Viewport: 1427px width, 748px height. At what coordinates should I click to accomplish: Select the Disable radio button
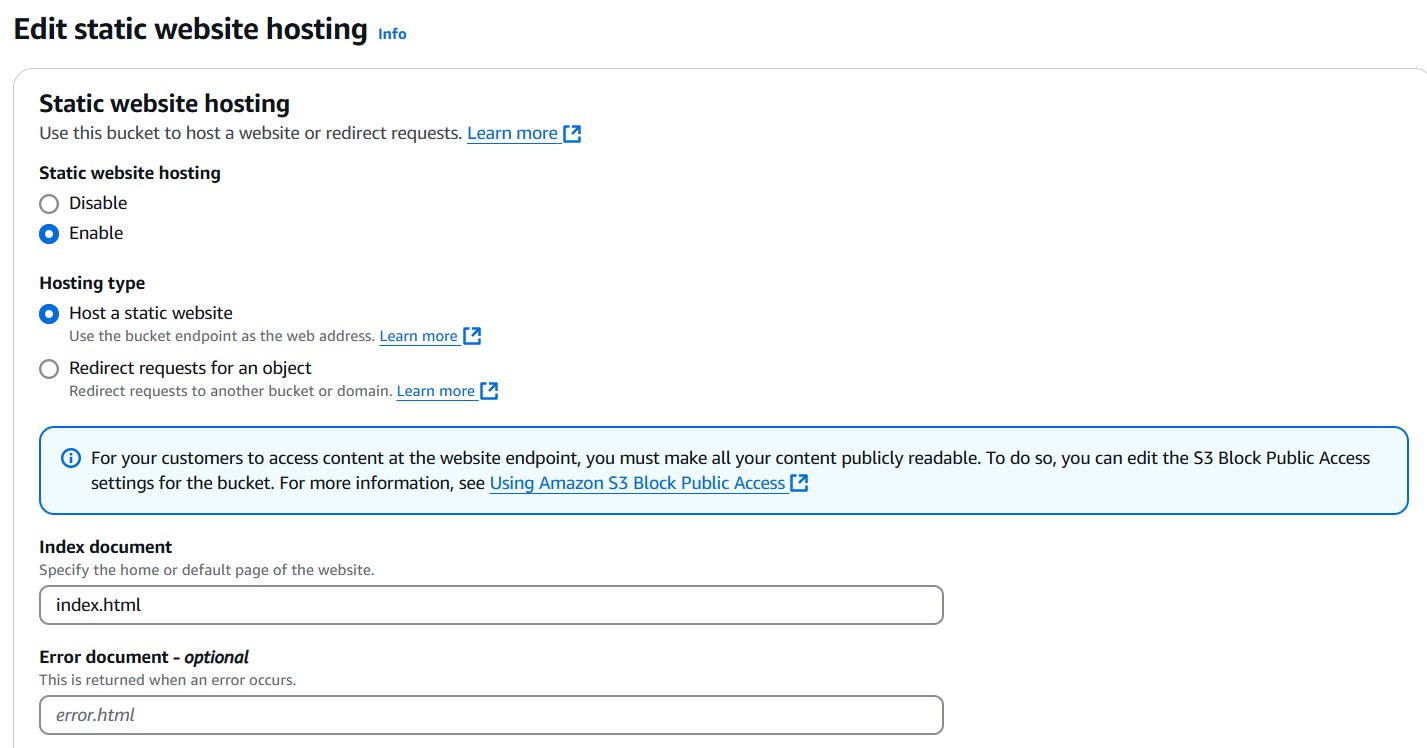point(49,204)
